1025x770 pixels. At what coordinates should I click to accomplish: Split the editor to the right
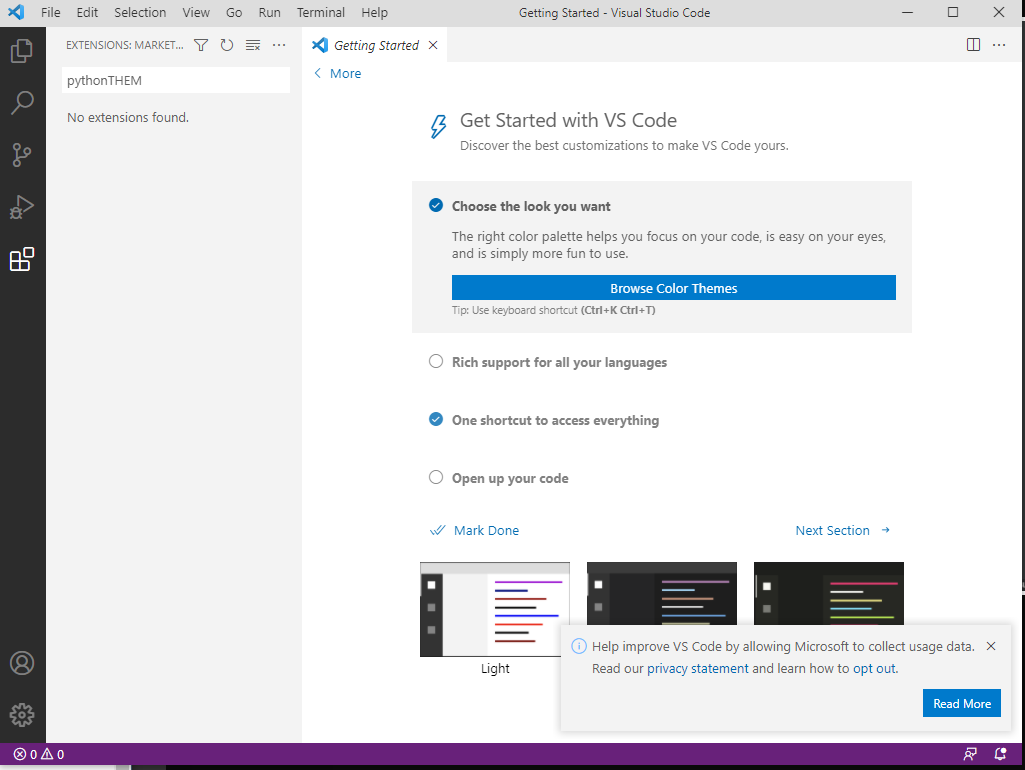tap(973, 44)
